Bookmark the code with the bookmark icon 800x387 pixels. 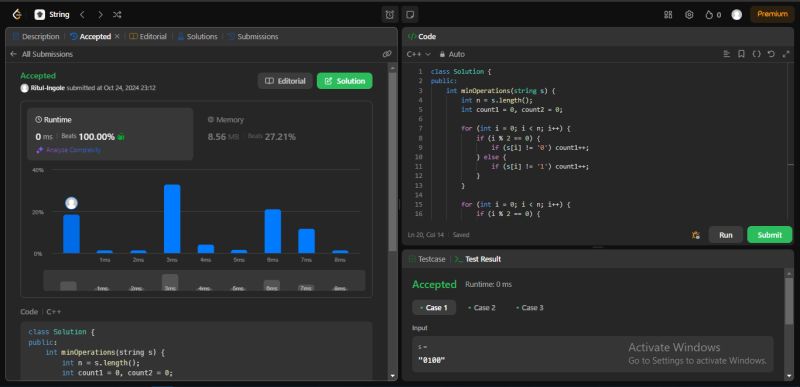point(741,54)
